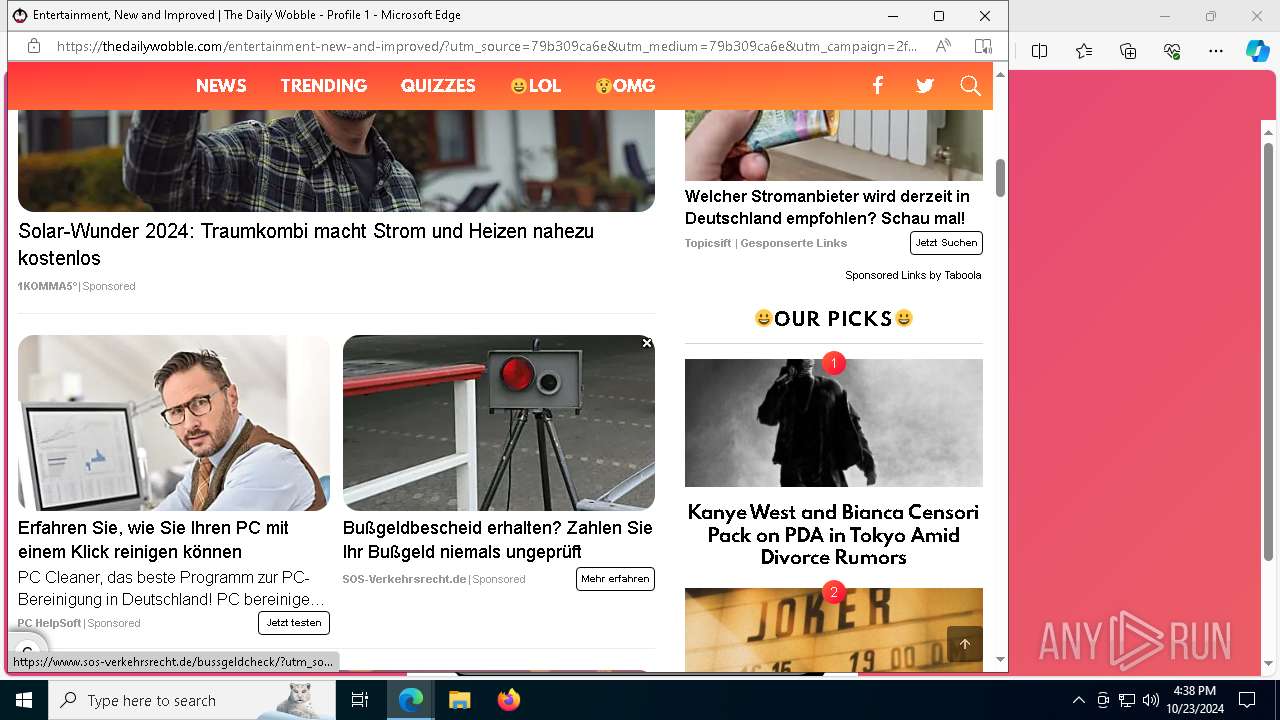Screen dimensions: 1280x720
Task: Open TRENDING menu item
Action: point(324,86)
